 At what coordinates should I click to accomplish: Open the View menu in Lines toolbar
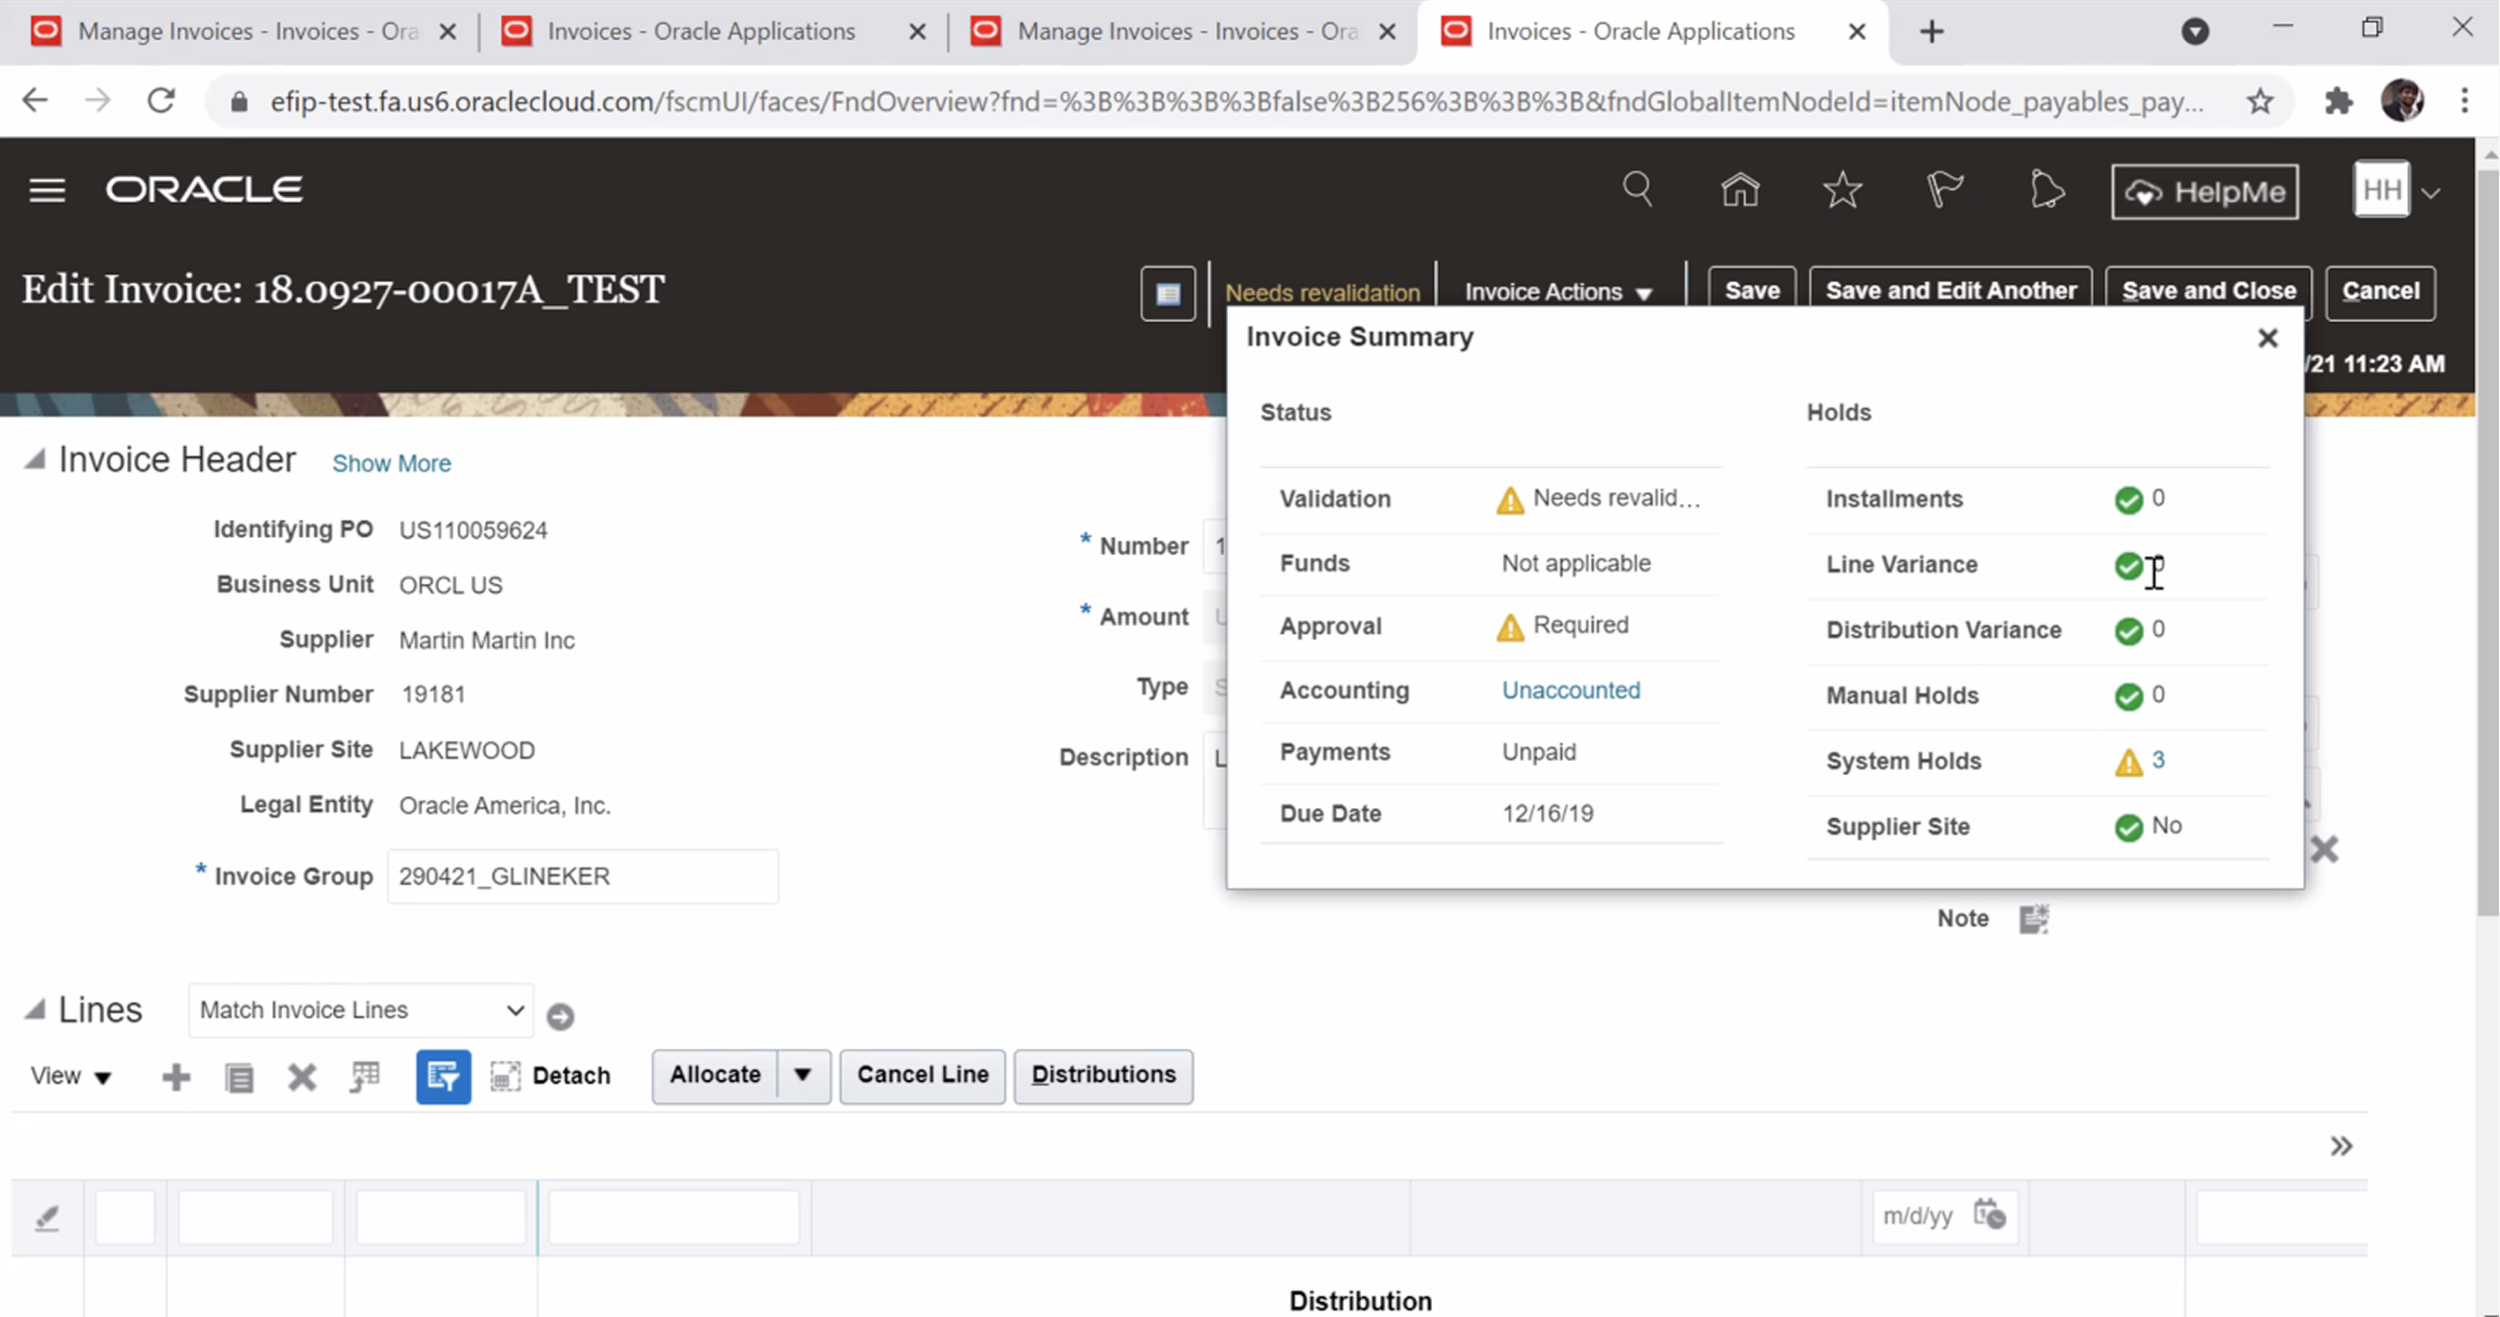click(x=70, y=1076)
